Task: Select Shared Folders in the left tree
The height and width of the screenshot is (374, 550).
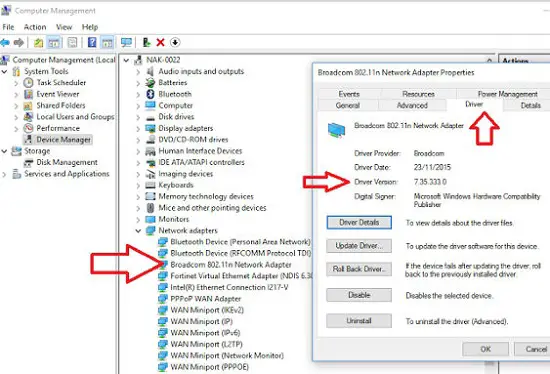Action: point(61,105)
